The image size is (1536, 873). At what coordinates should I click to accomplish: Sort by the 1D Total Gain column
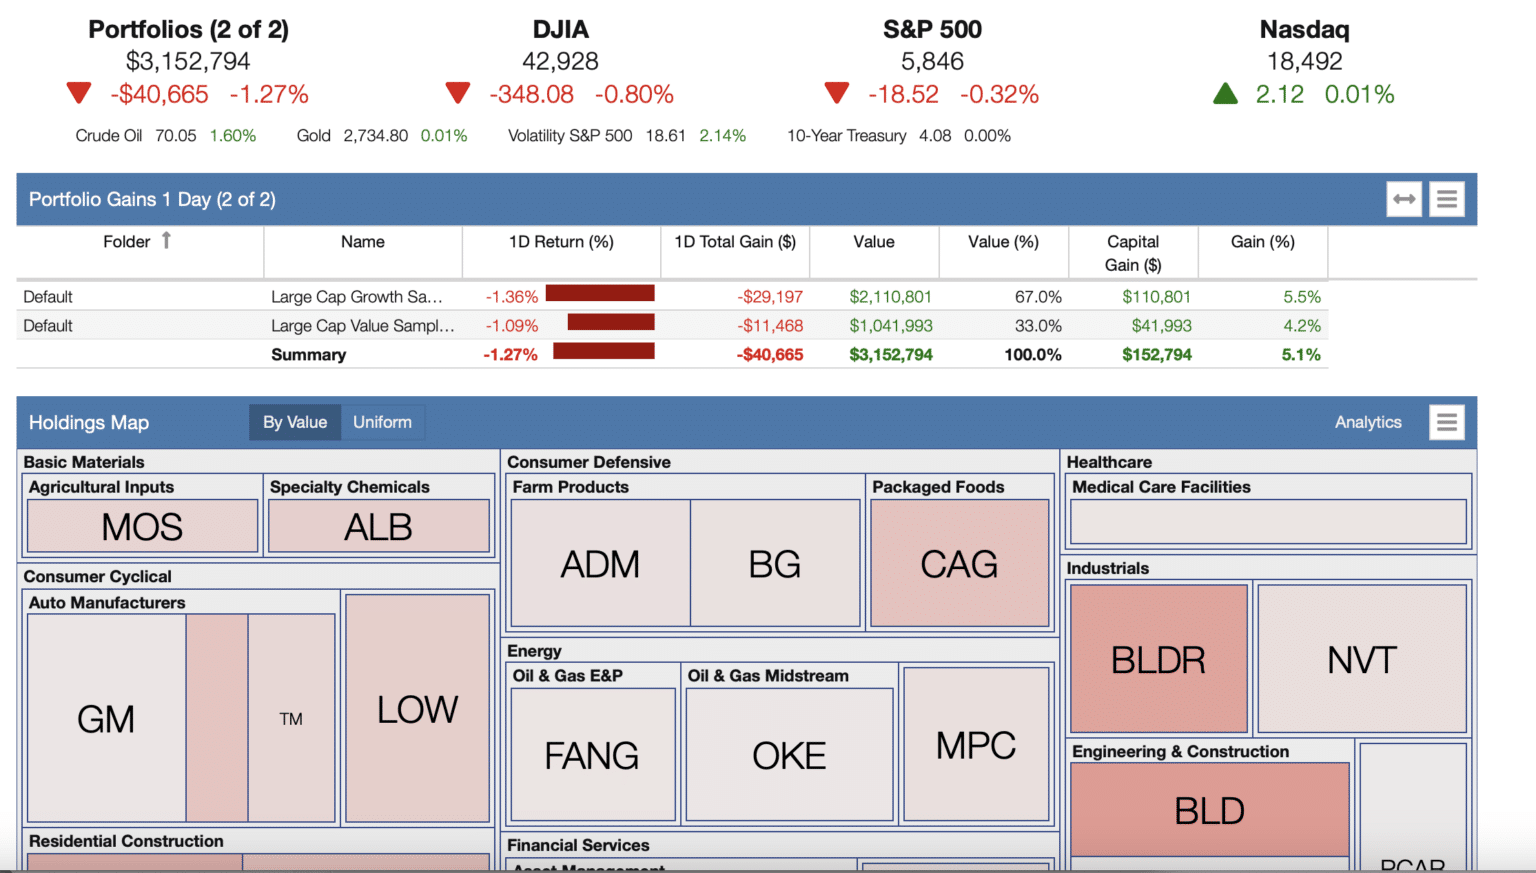coord(735,241)
